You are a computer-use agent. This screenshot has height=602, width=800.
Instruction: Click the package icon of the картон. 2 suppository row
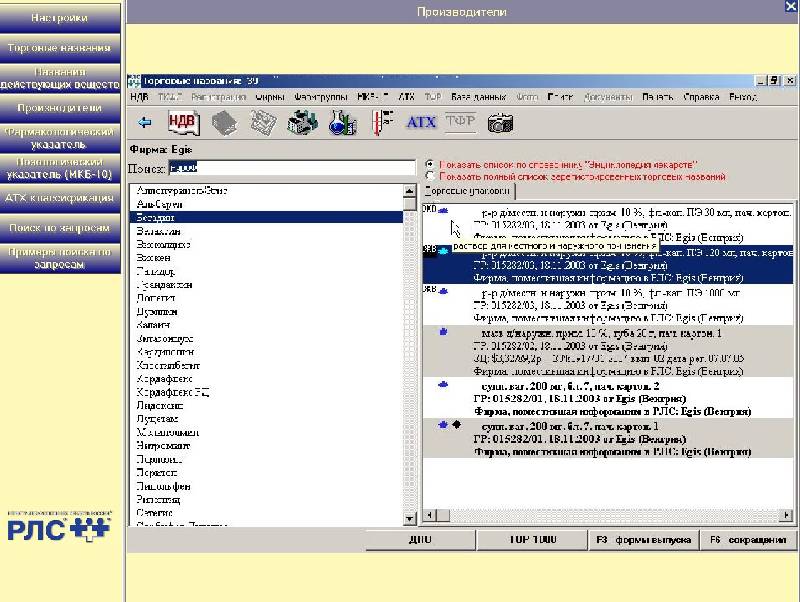pos(443,385)
